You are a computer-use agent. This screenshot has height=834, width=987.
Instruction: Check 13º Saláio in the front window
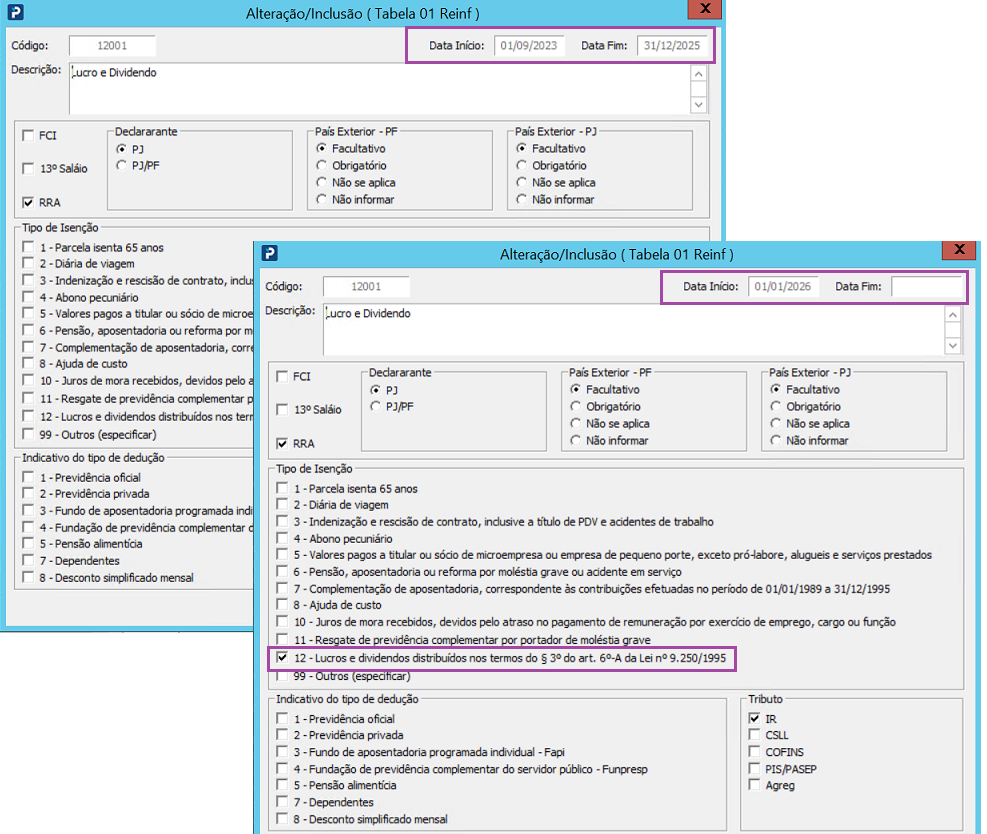[x=282, y=410]
